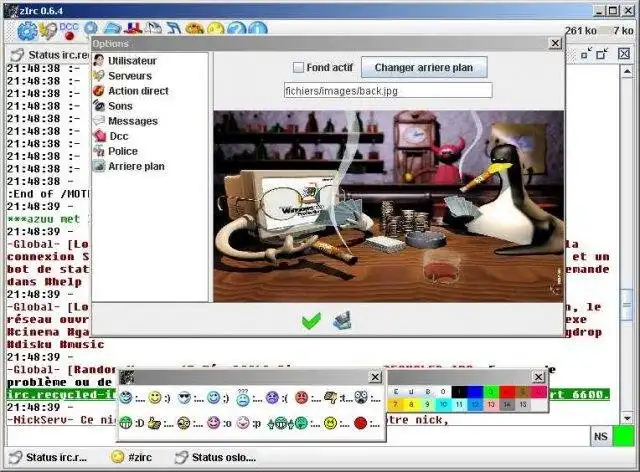Click the red-blue hat toolbar icon
640x472 pixels.
[133, 29]
